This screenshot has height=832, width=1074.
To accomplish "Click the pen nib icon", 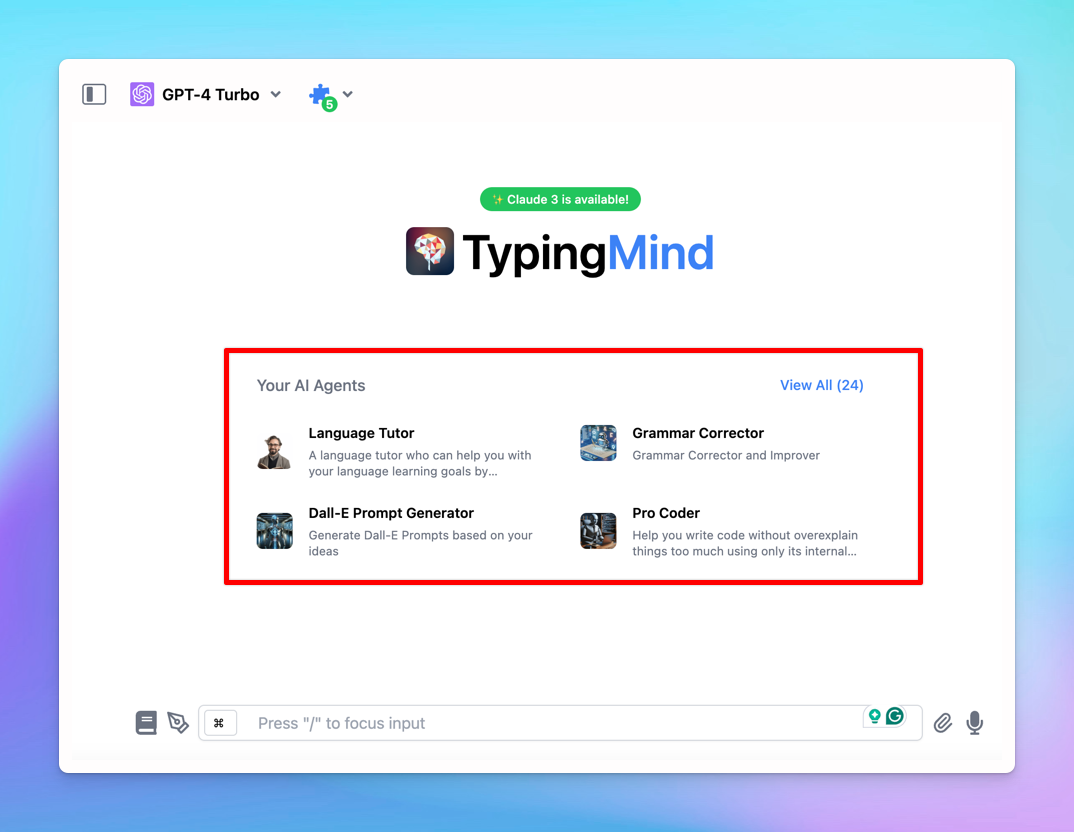I will click(178, 723).
